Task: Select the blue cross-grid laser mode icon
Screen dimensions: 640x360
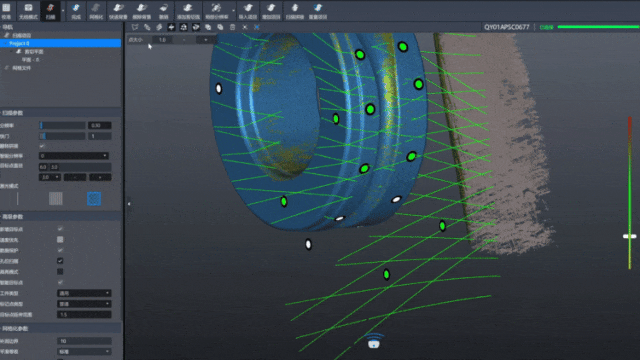Action: [94, 199]
